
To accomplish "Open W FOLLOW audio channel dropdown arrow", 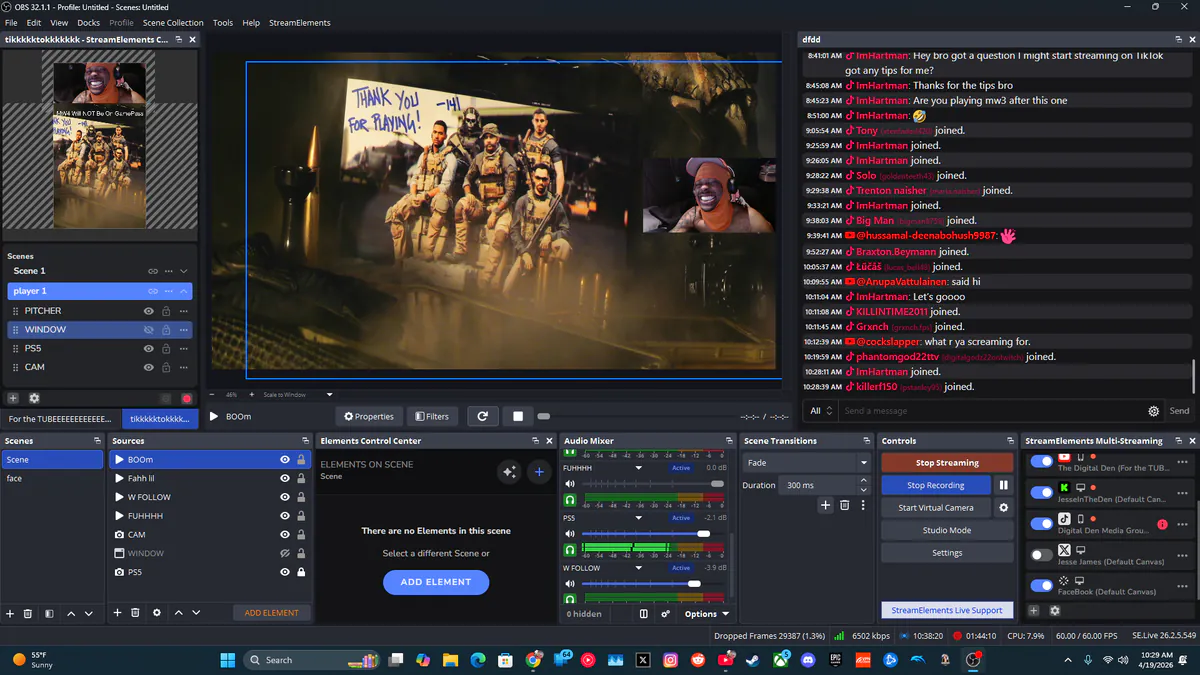I will 639,568.
